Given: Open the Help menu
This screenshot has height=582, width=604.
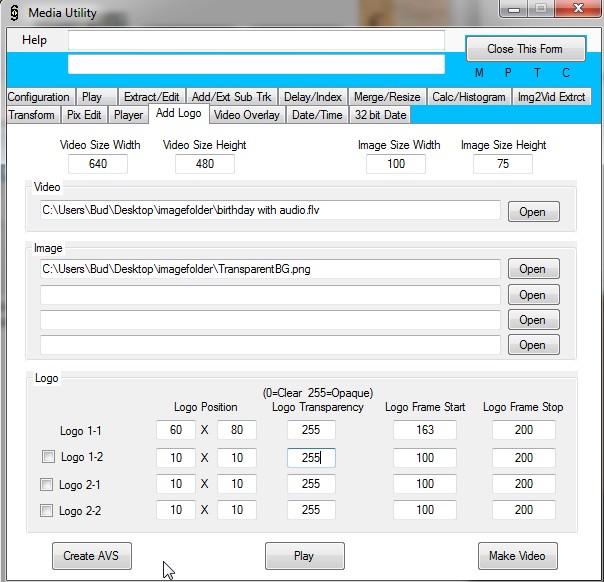Looking at the screenshot, I should (x=34, y=40).
